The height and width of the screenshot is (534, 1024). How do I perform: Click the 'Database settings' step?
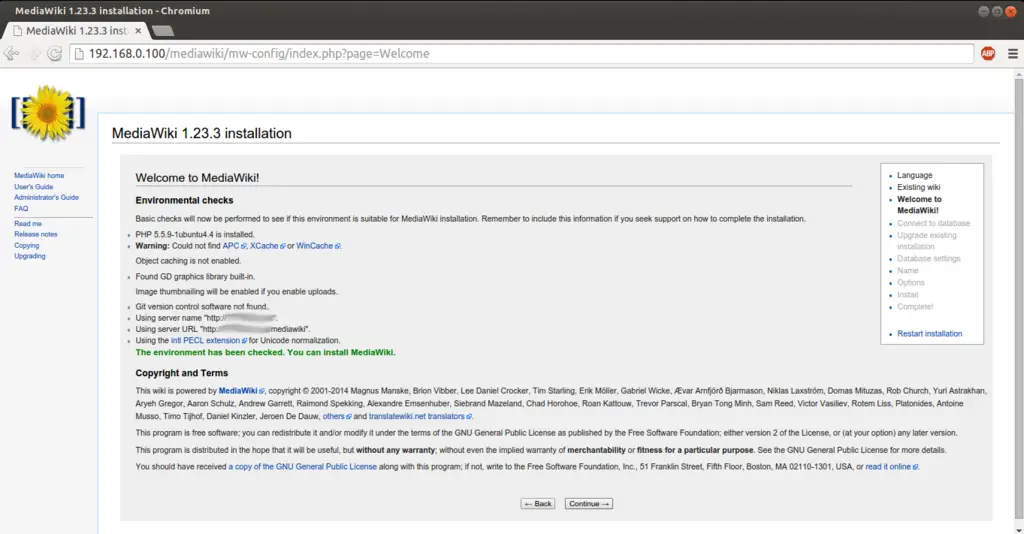tap(929, 259)
